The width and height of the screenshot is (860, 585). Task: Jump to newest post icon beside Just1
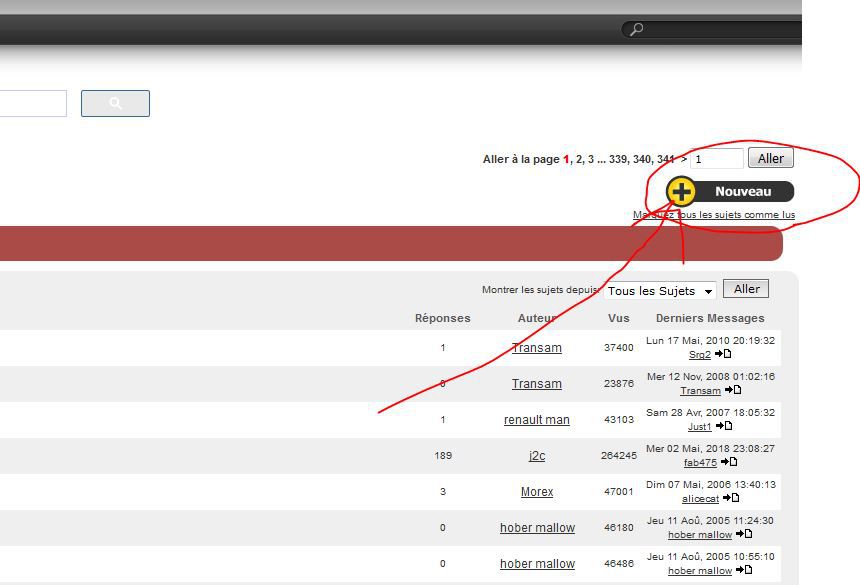pyautogui.click(x=724, y=426)
